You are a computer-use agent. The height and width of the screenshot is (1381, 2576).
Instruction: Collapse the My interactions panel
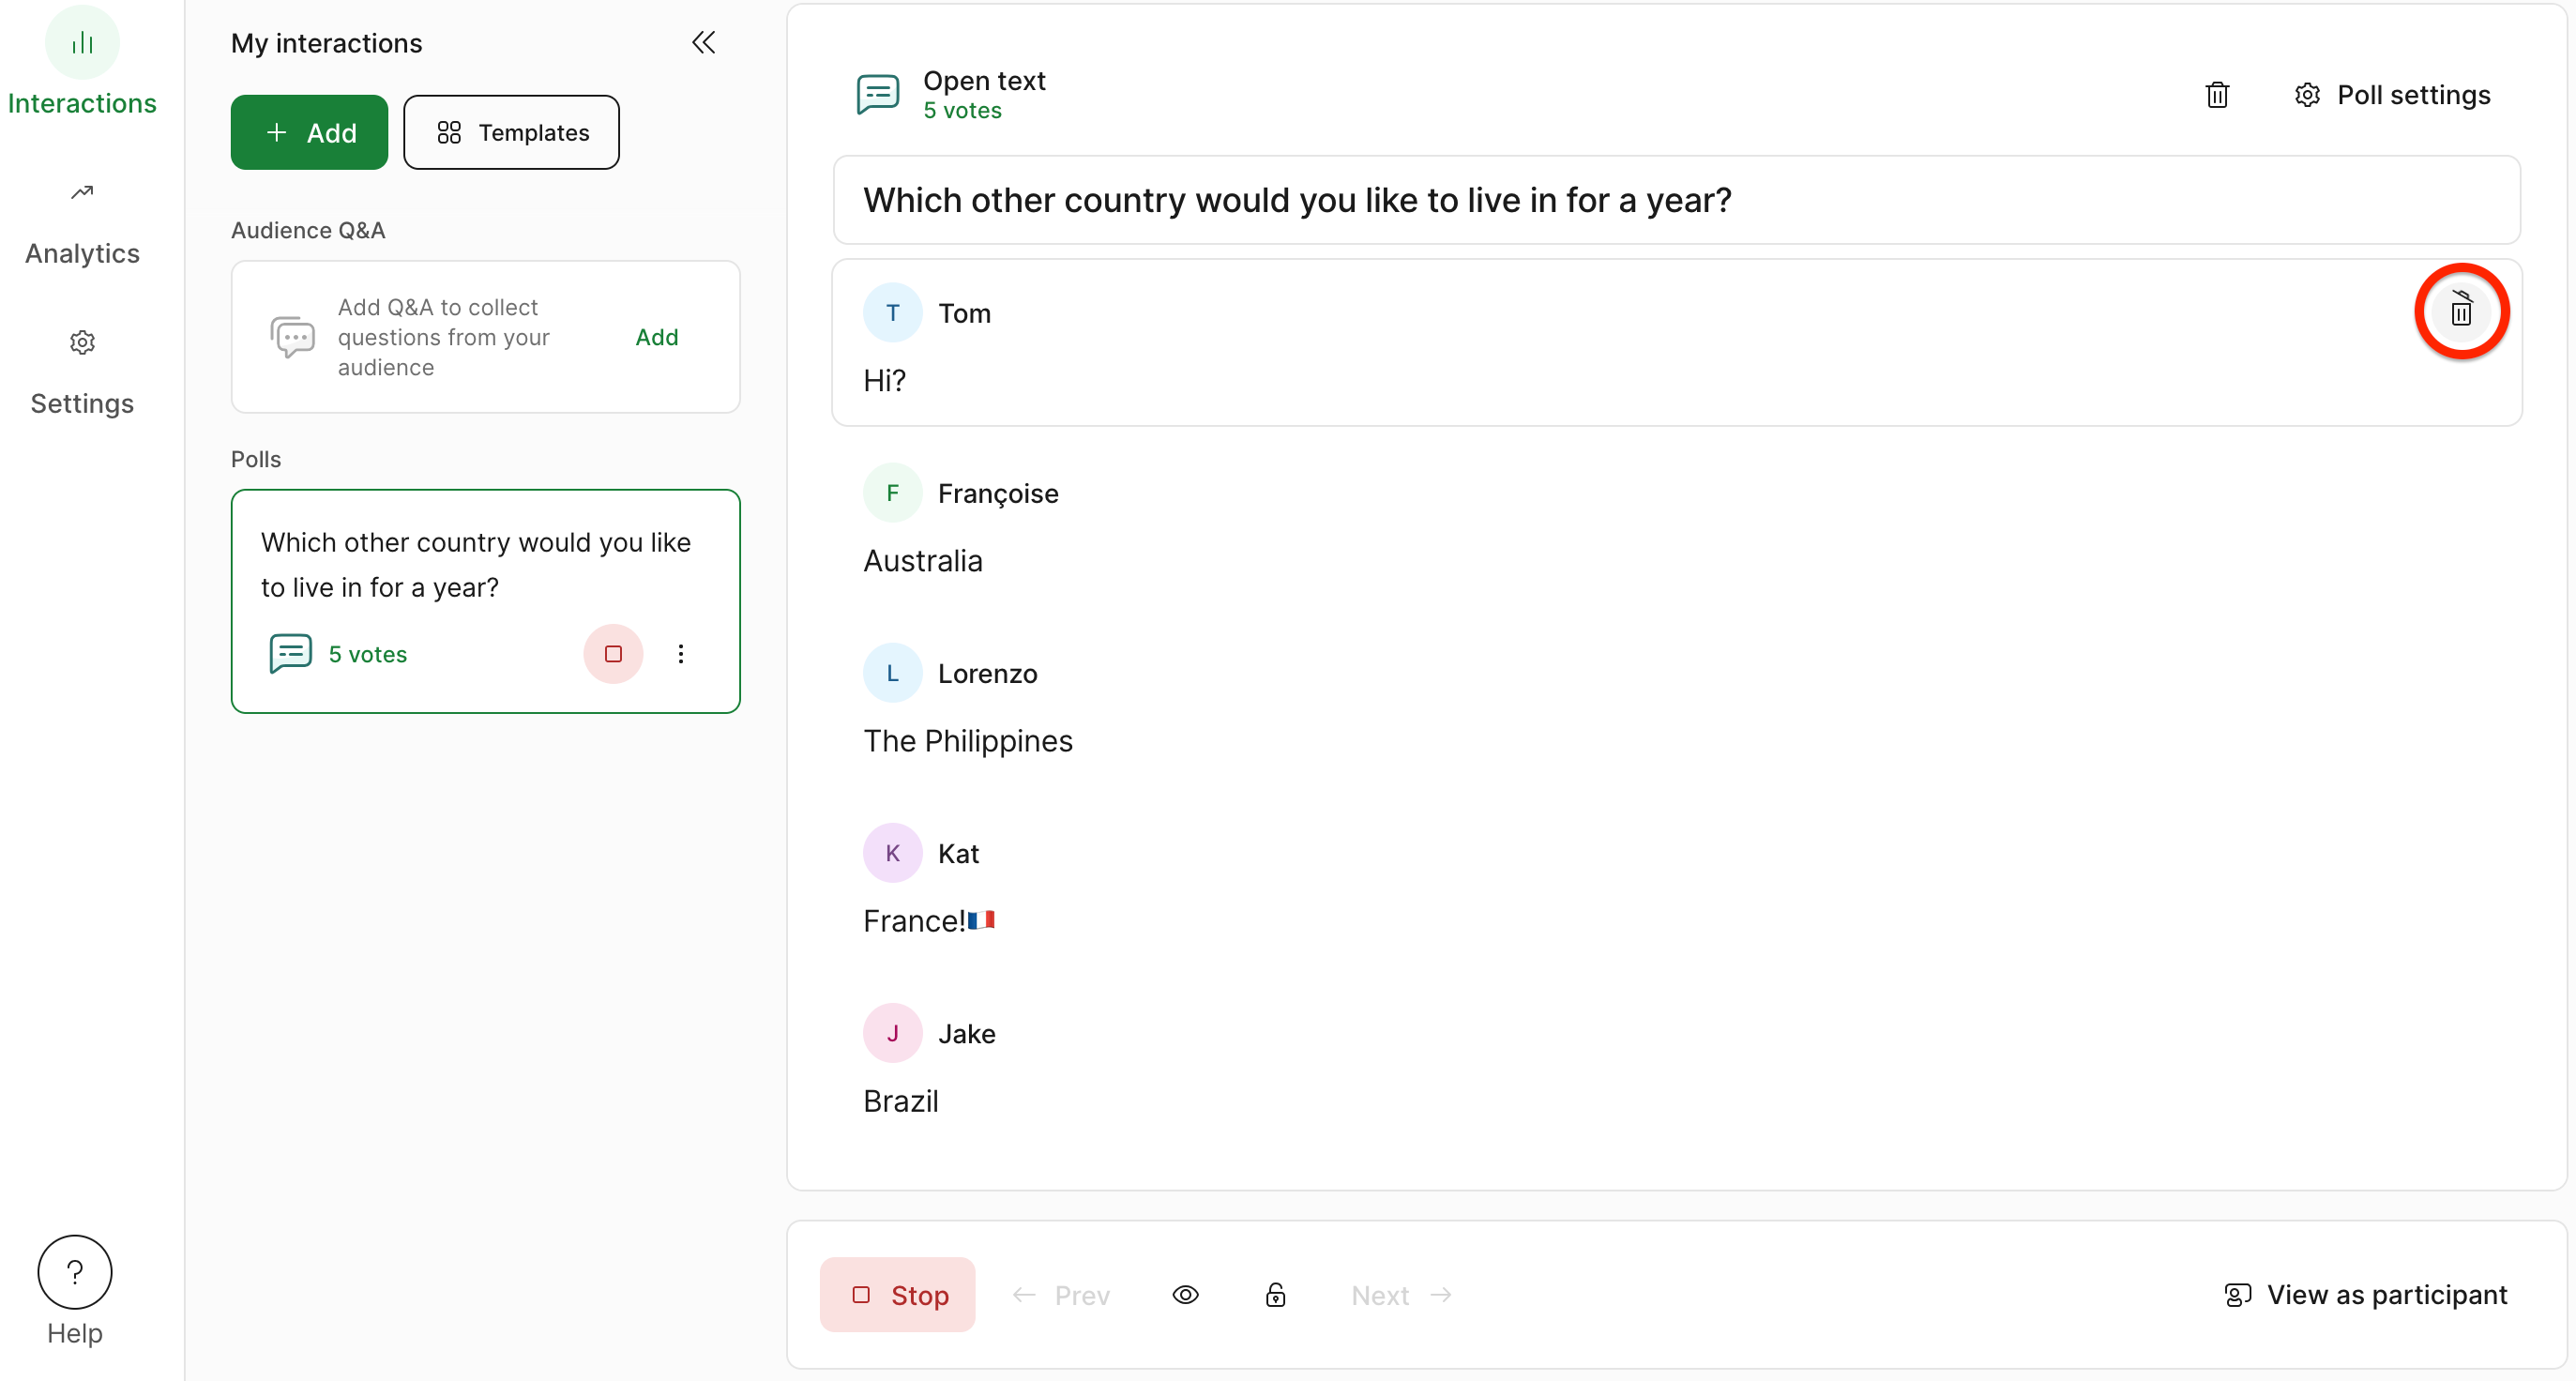pos(704,42)
